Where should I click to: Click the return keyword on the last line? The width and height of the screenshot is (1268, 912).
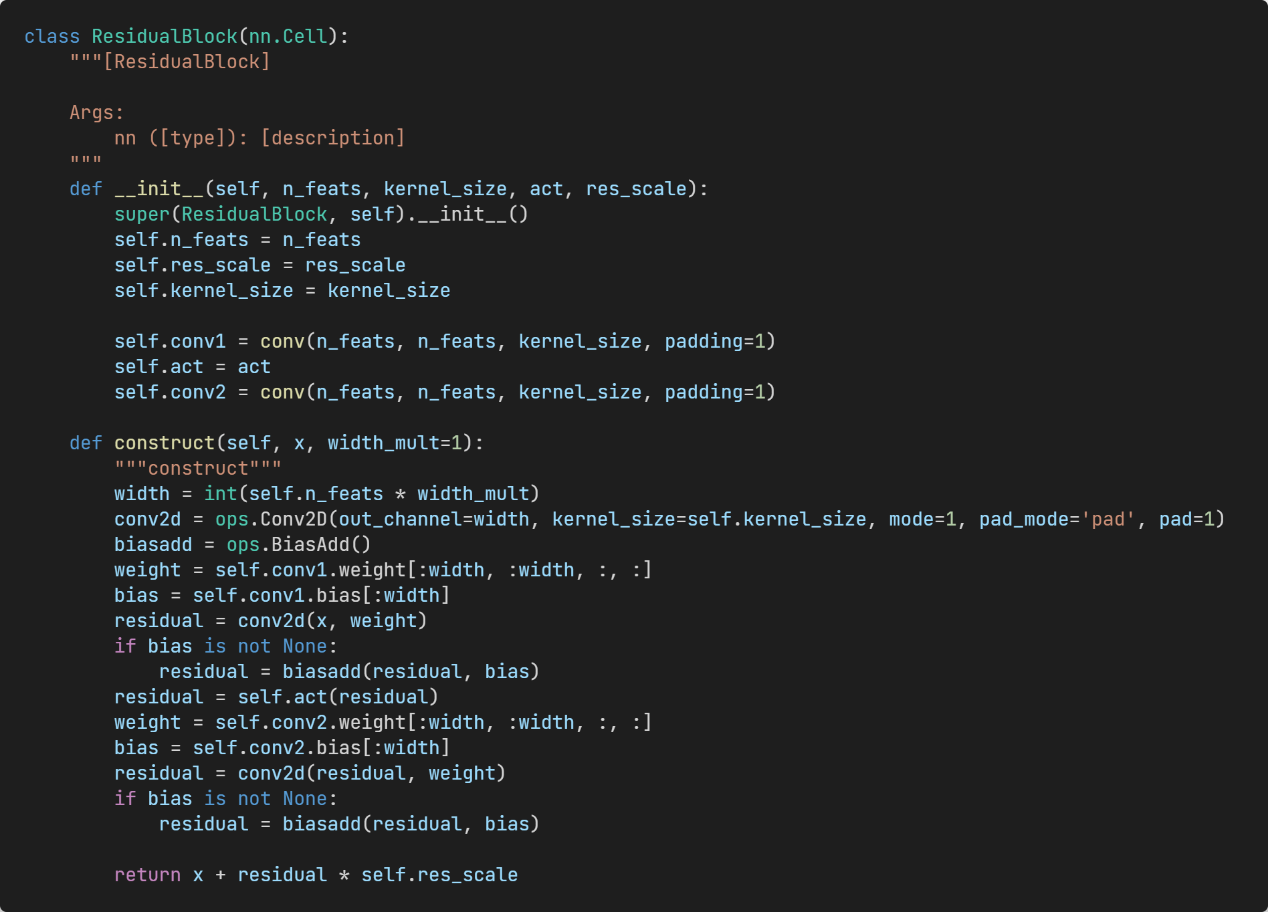[x=147, y=874]
